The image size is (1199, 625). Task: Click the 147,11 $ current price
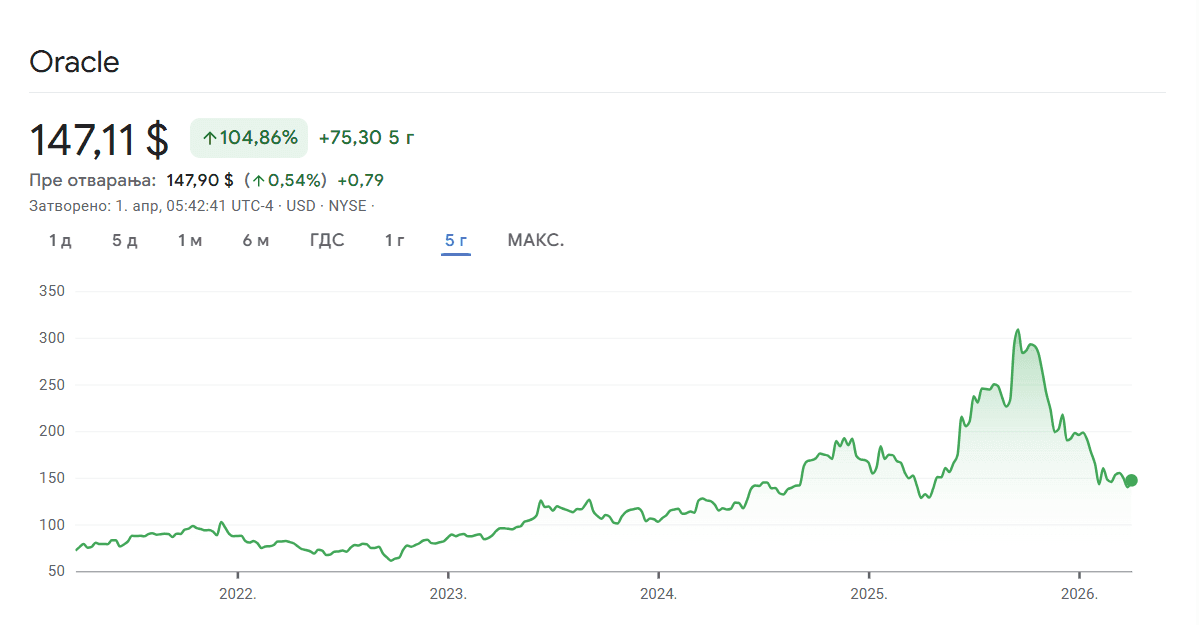(99, 139)
